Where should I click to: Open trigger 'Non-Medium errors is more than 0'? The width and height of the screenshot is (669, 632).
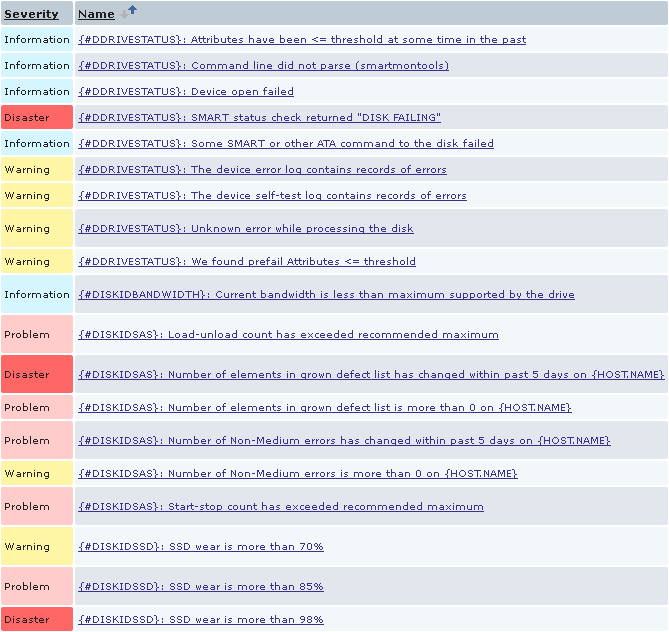point(298,474)
